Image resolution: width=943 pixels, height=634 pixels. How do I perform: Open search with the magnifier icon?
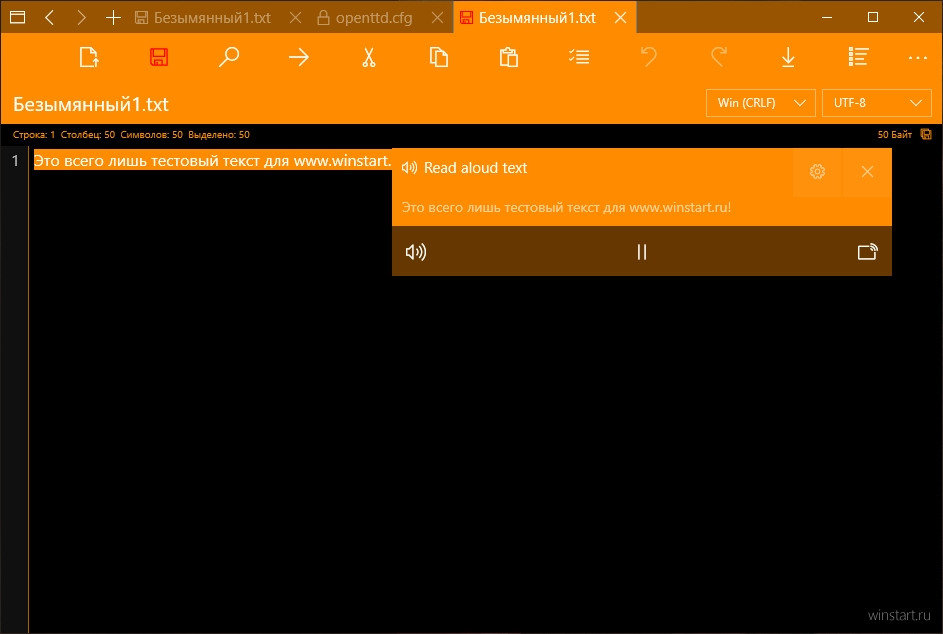pos(229,58)
